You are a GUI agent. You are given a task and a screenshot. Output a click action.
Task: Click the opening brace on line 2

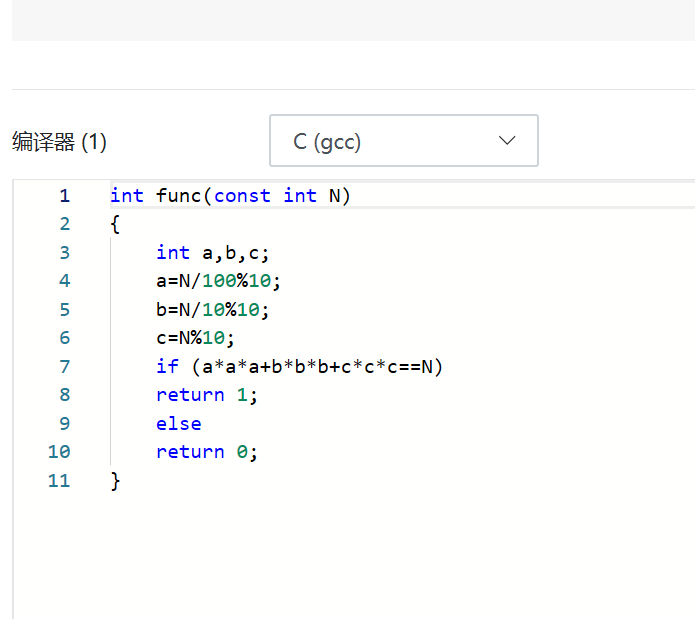[x=115, y=224]
